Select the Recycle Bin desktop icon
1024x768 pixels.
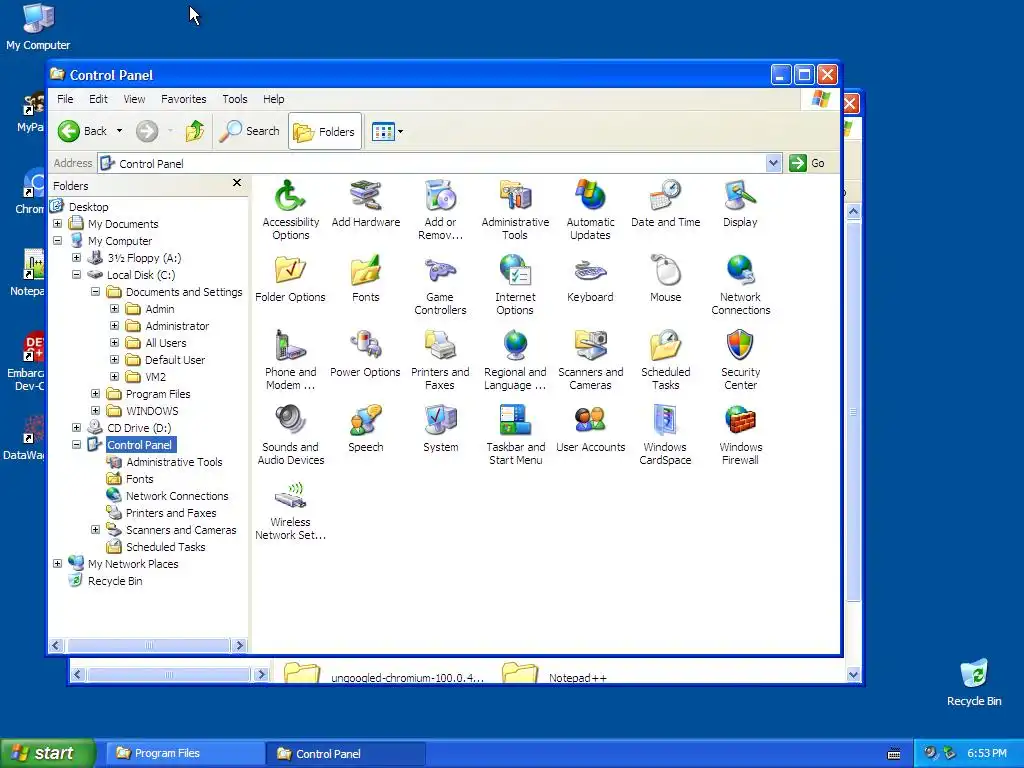tap(974, 682)
